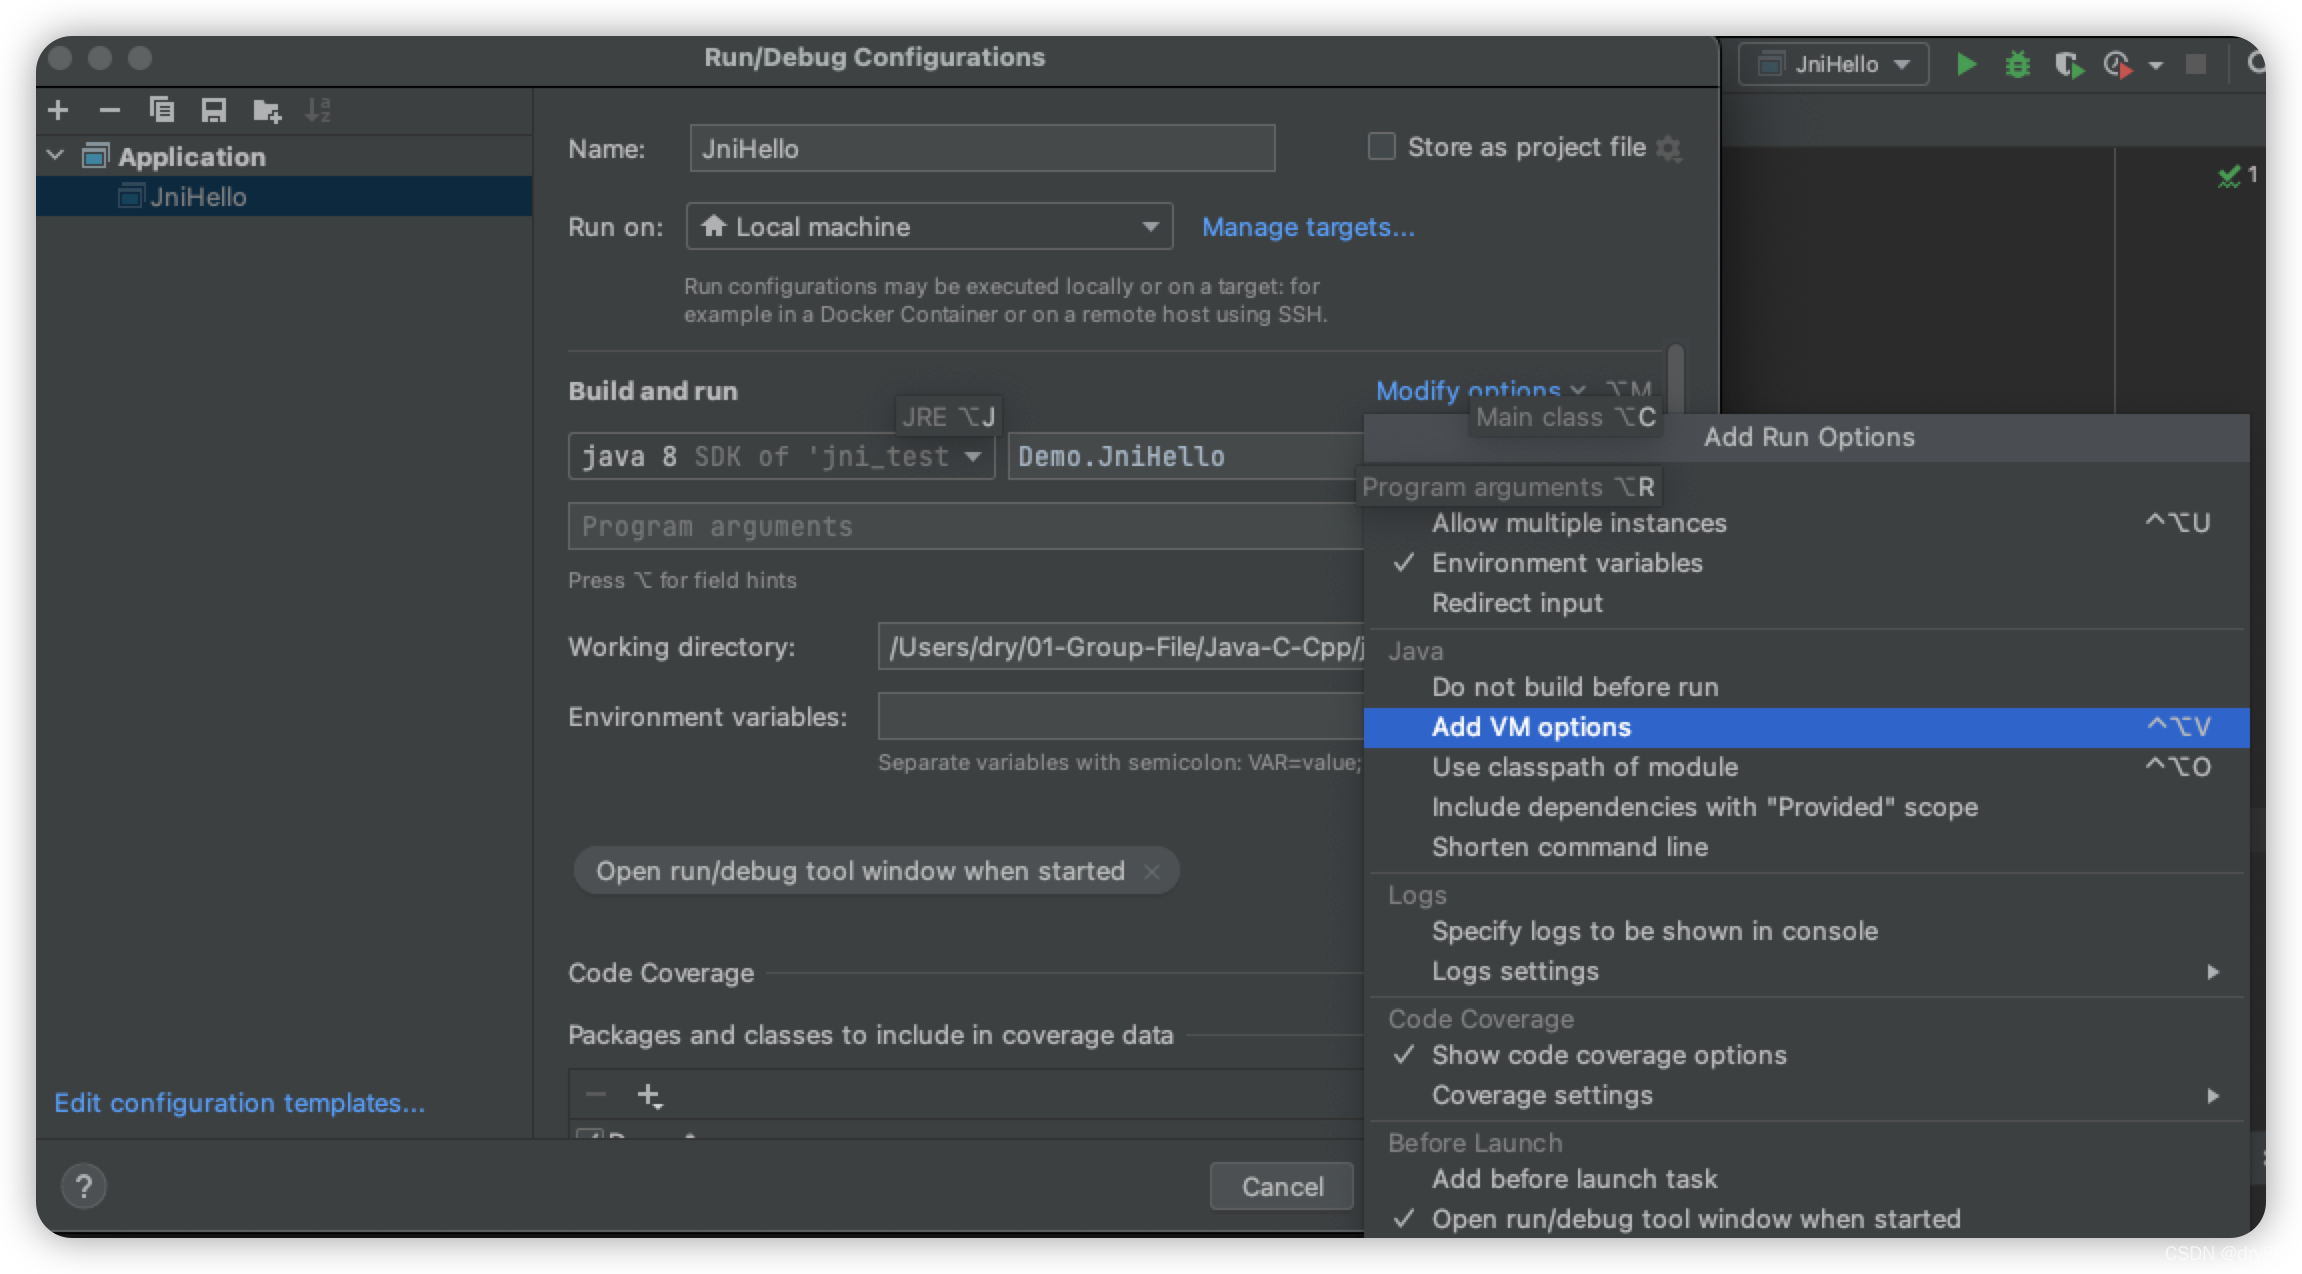The height and width of the screenshot is (1274, 2302).
Task: Create a new configuration folder
Action: (266, 110)
